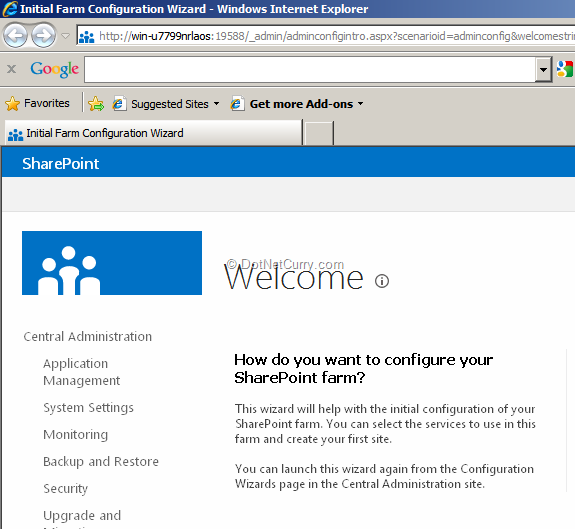The width and height of the screenshot is (575, 529).
Task: Expand the Google search box dropdown
Action: pos(543,69)
